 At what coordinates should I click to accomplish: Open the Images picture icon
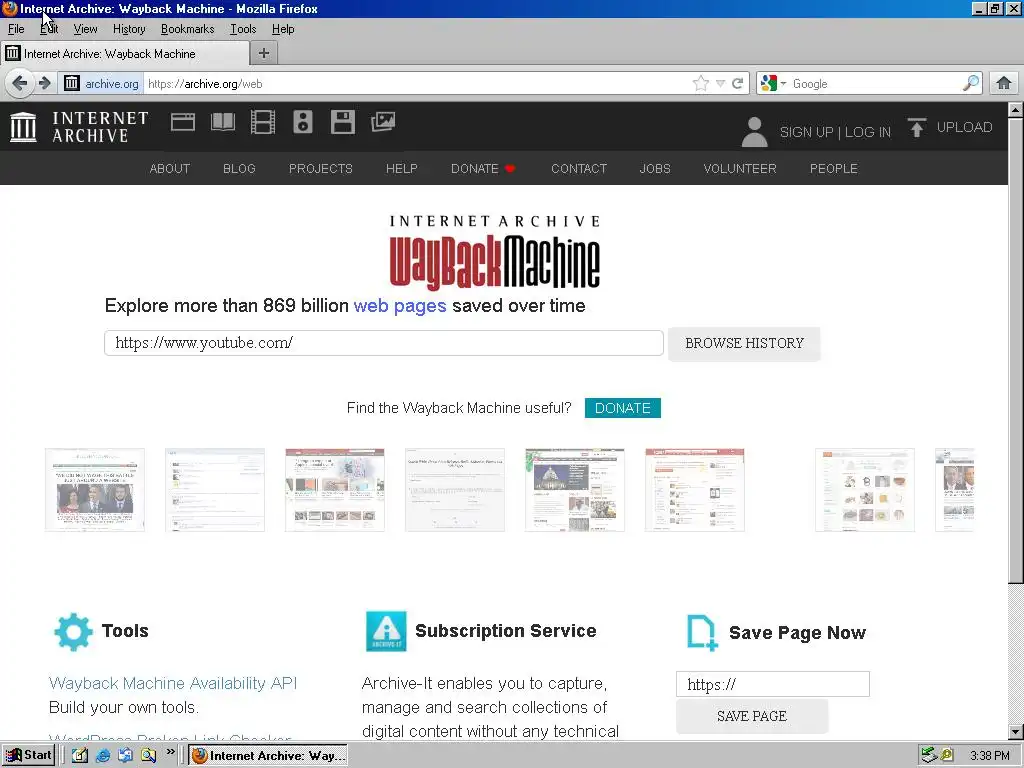pyautogui.click(x=383, y=122)
